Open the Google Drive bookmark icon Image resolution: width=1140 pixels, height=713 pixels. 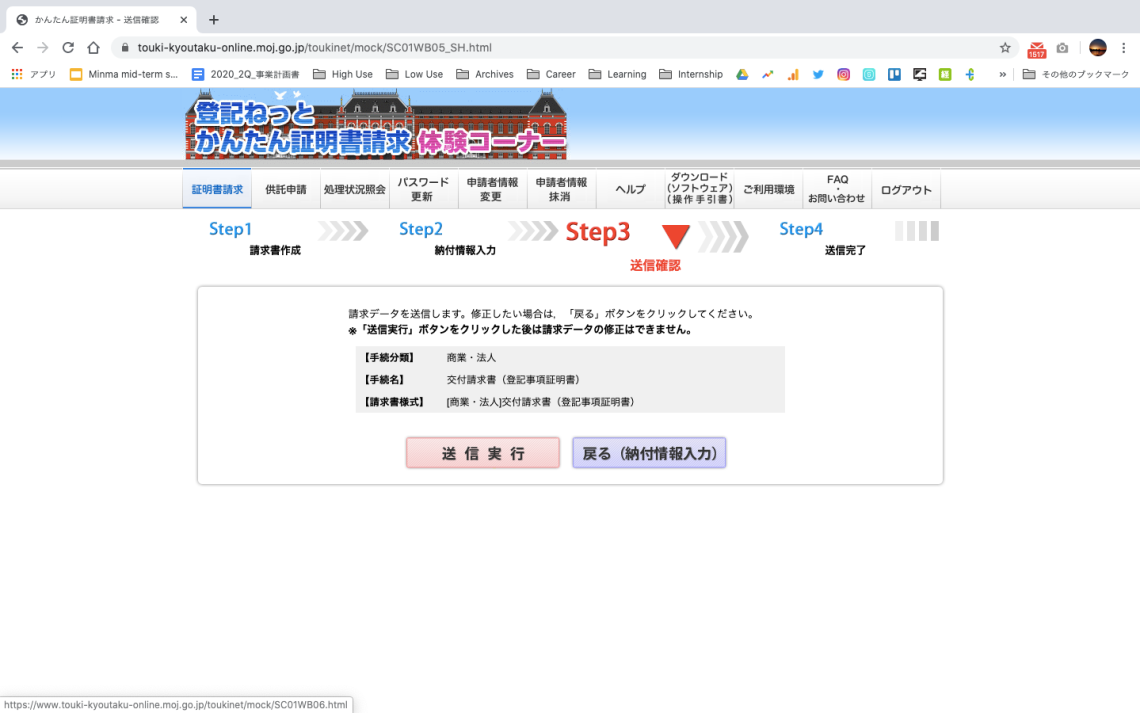click(x=742, y=74)
